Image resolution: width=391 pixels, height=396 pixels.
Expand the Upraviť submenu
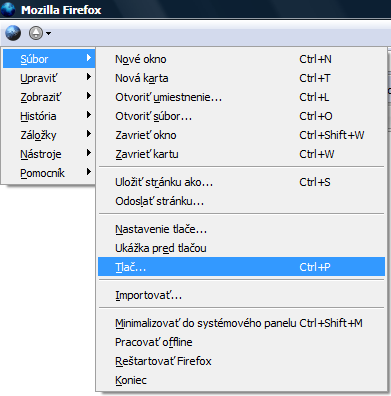[x=49, y=78]
